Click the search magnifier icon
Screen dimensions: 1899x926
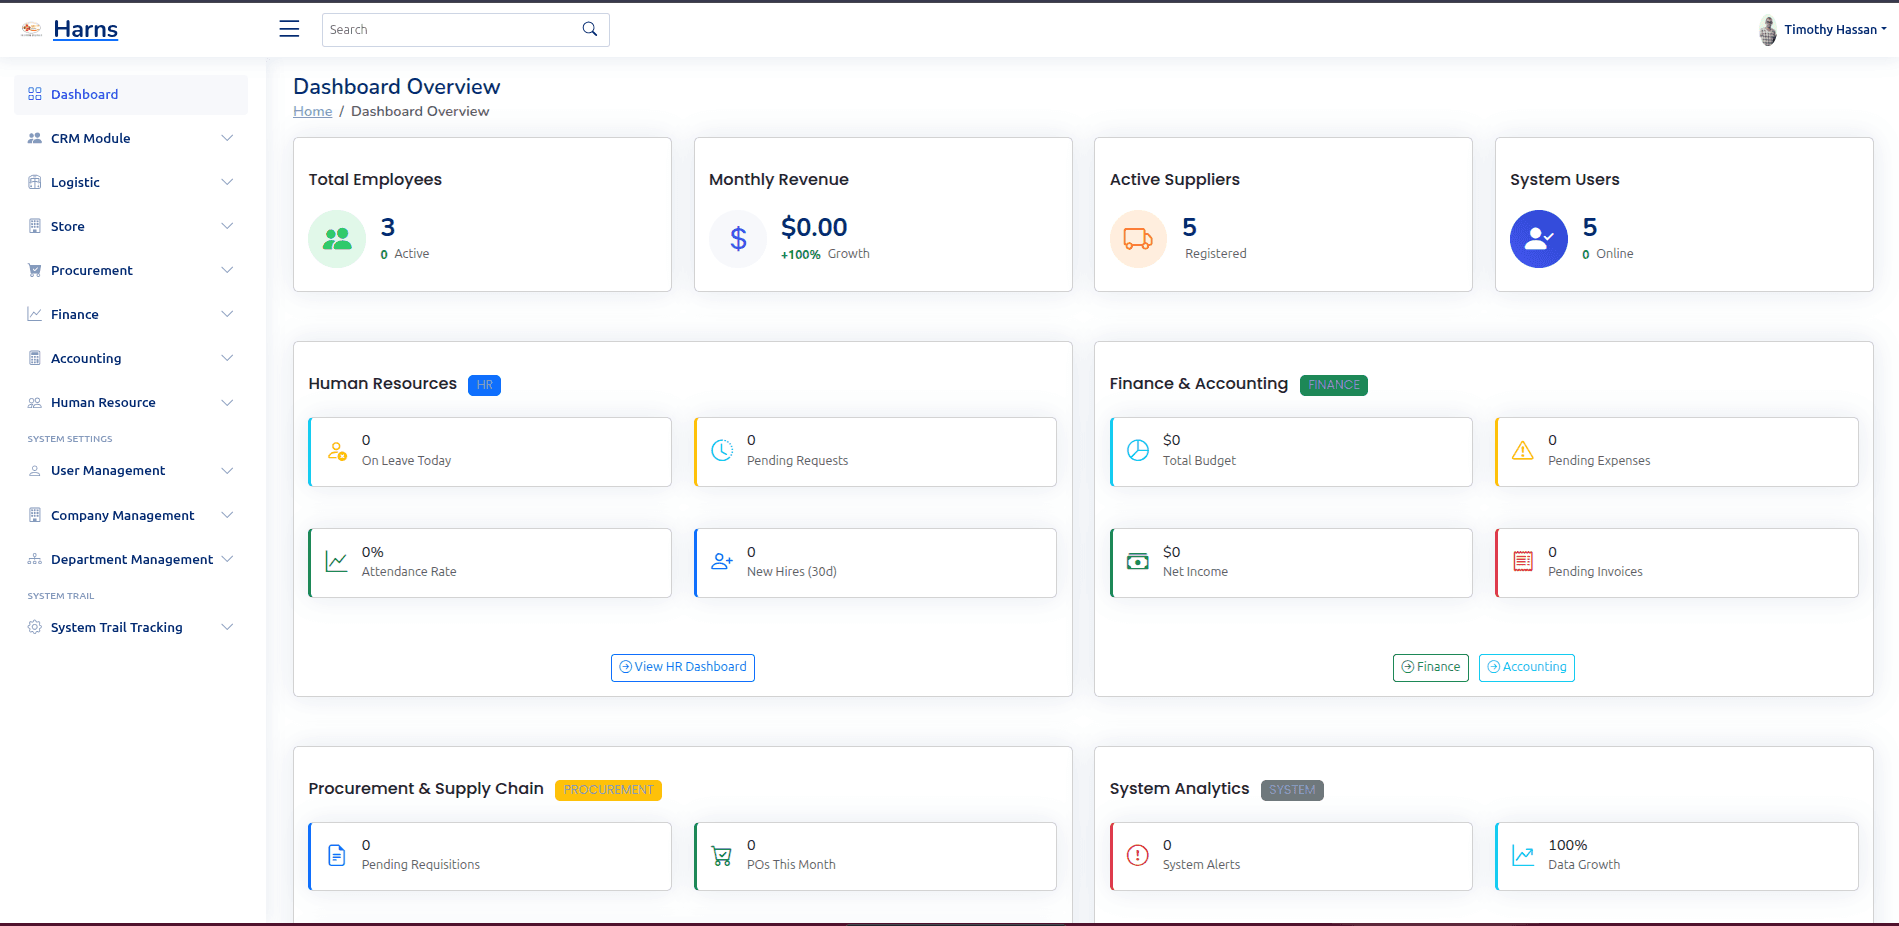point(590,29)
